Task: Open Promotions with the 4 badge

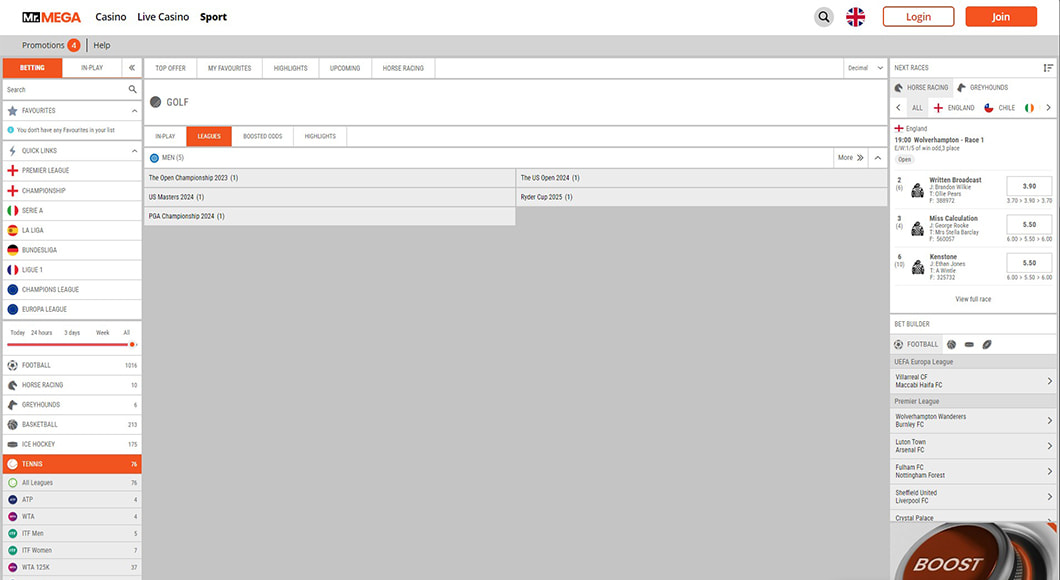Action: coord(51,45)
